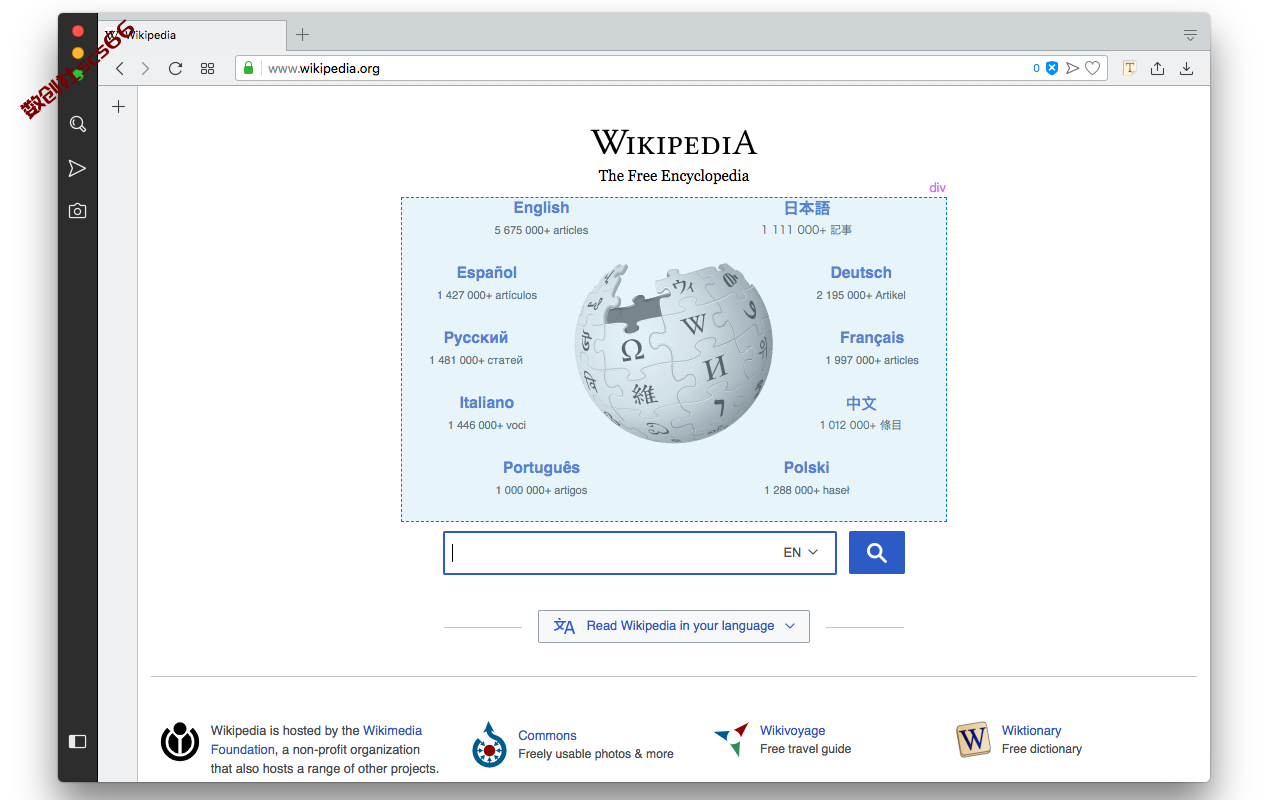This screenshot has height=800, width=1280.
Task: Open the Polski Wikipedia link
Action: 807,468
